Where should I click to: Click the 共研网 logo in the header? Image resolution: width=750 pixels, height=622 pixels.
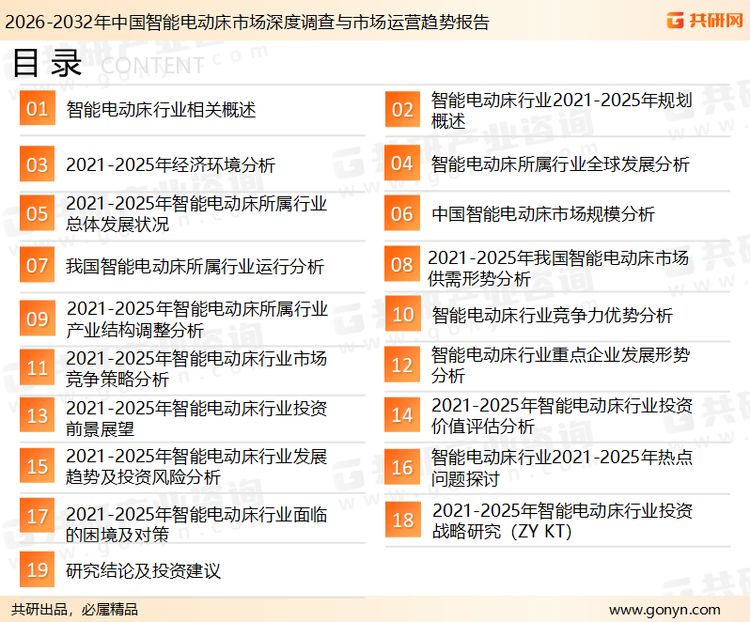[x=704, y=20]
